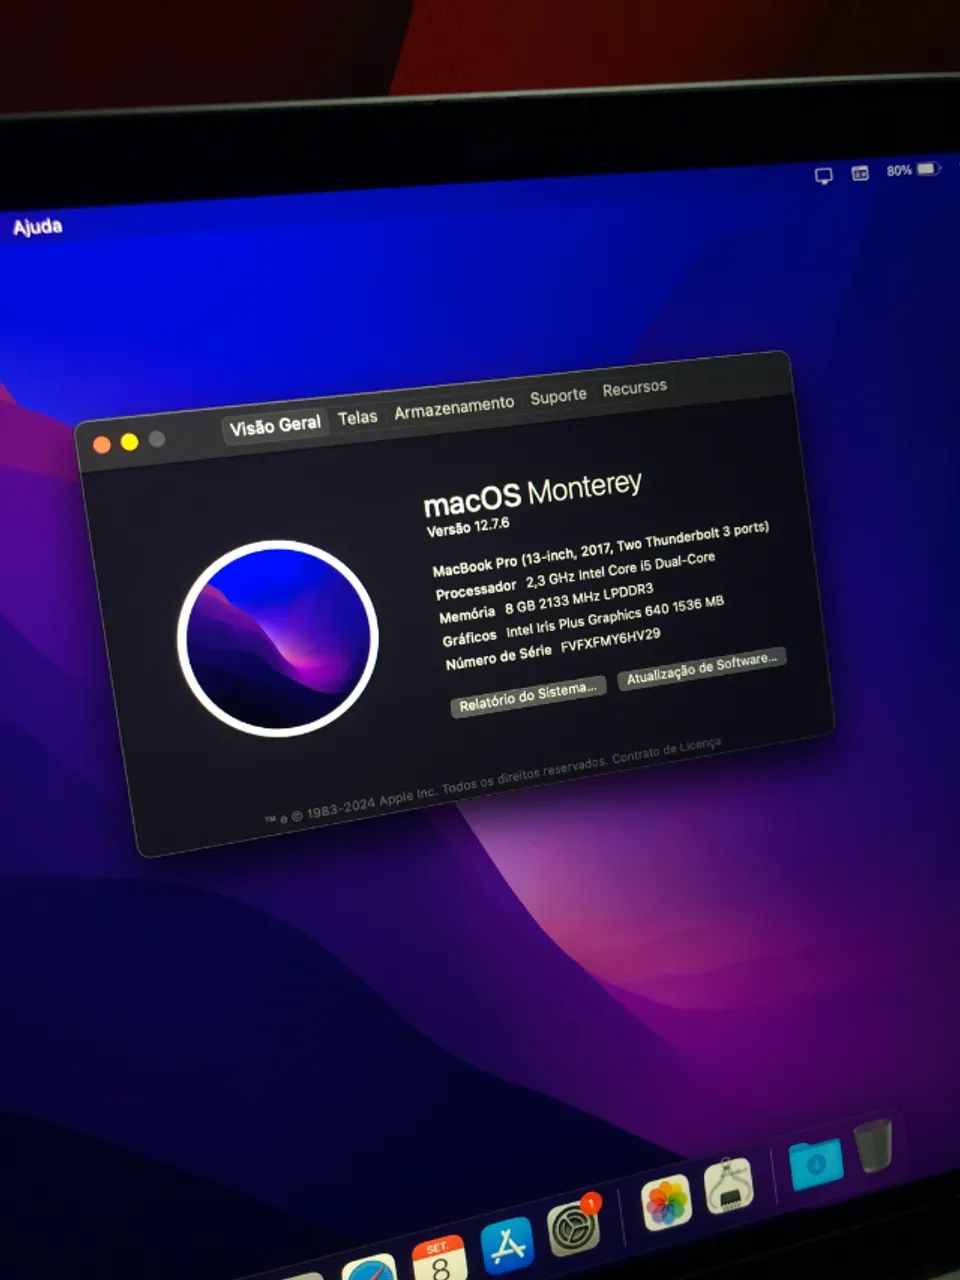Open the Ajuda menu in the menu bar
The height and width of the screenshot is (1280, 960).
(38, 227)
